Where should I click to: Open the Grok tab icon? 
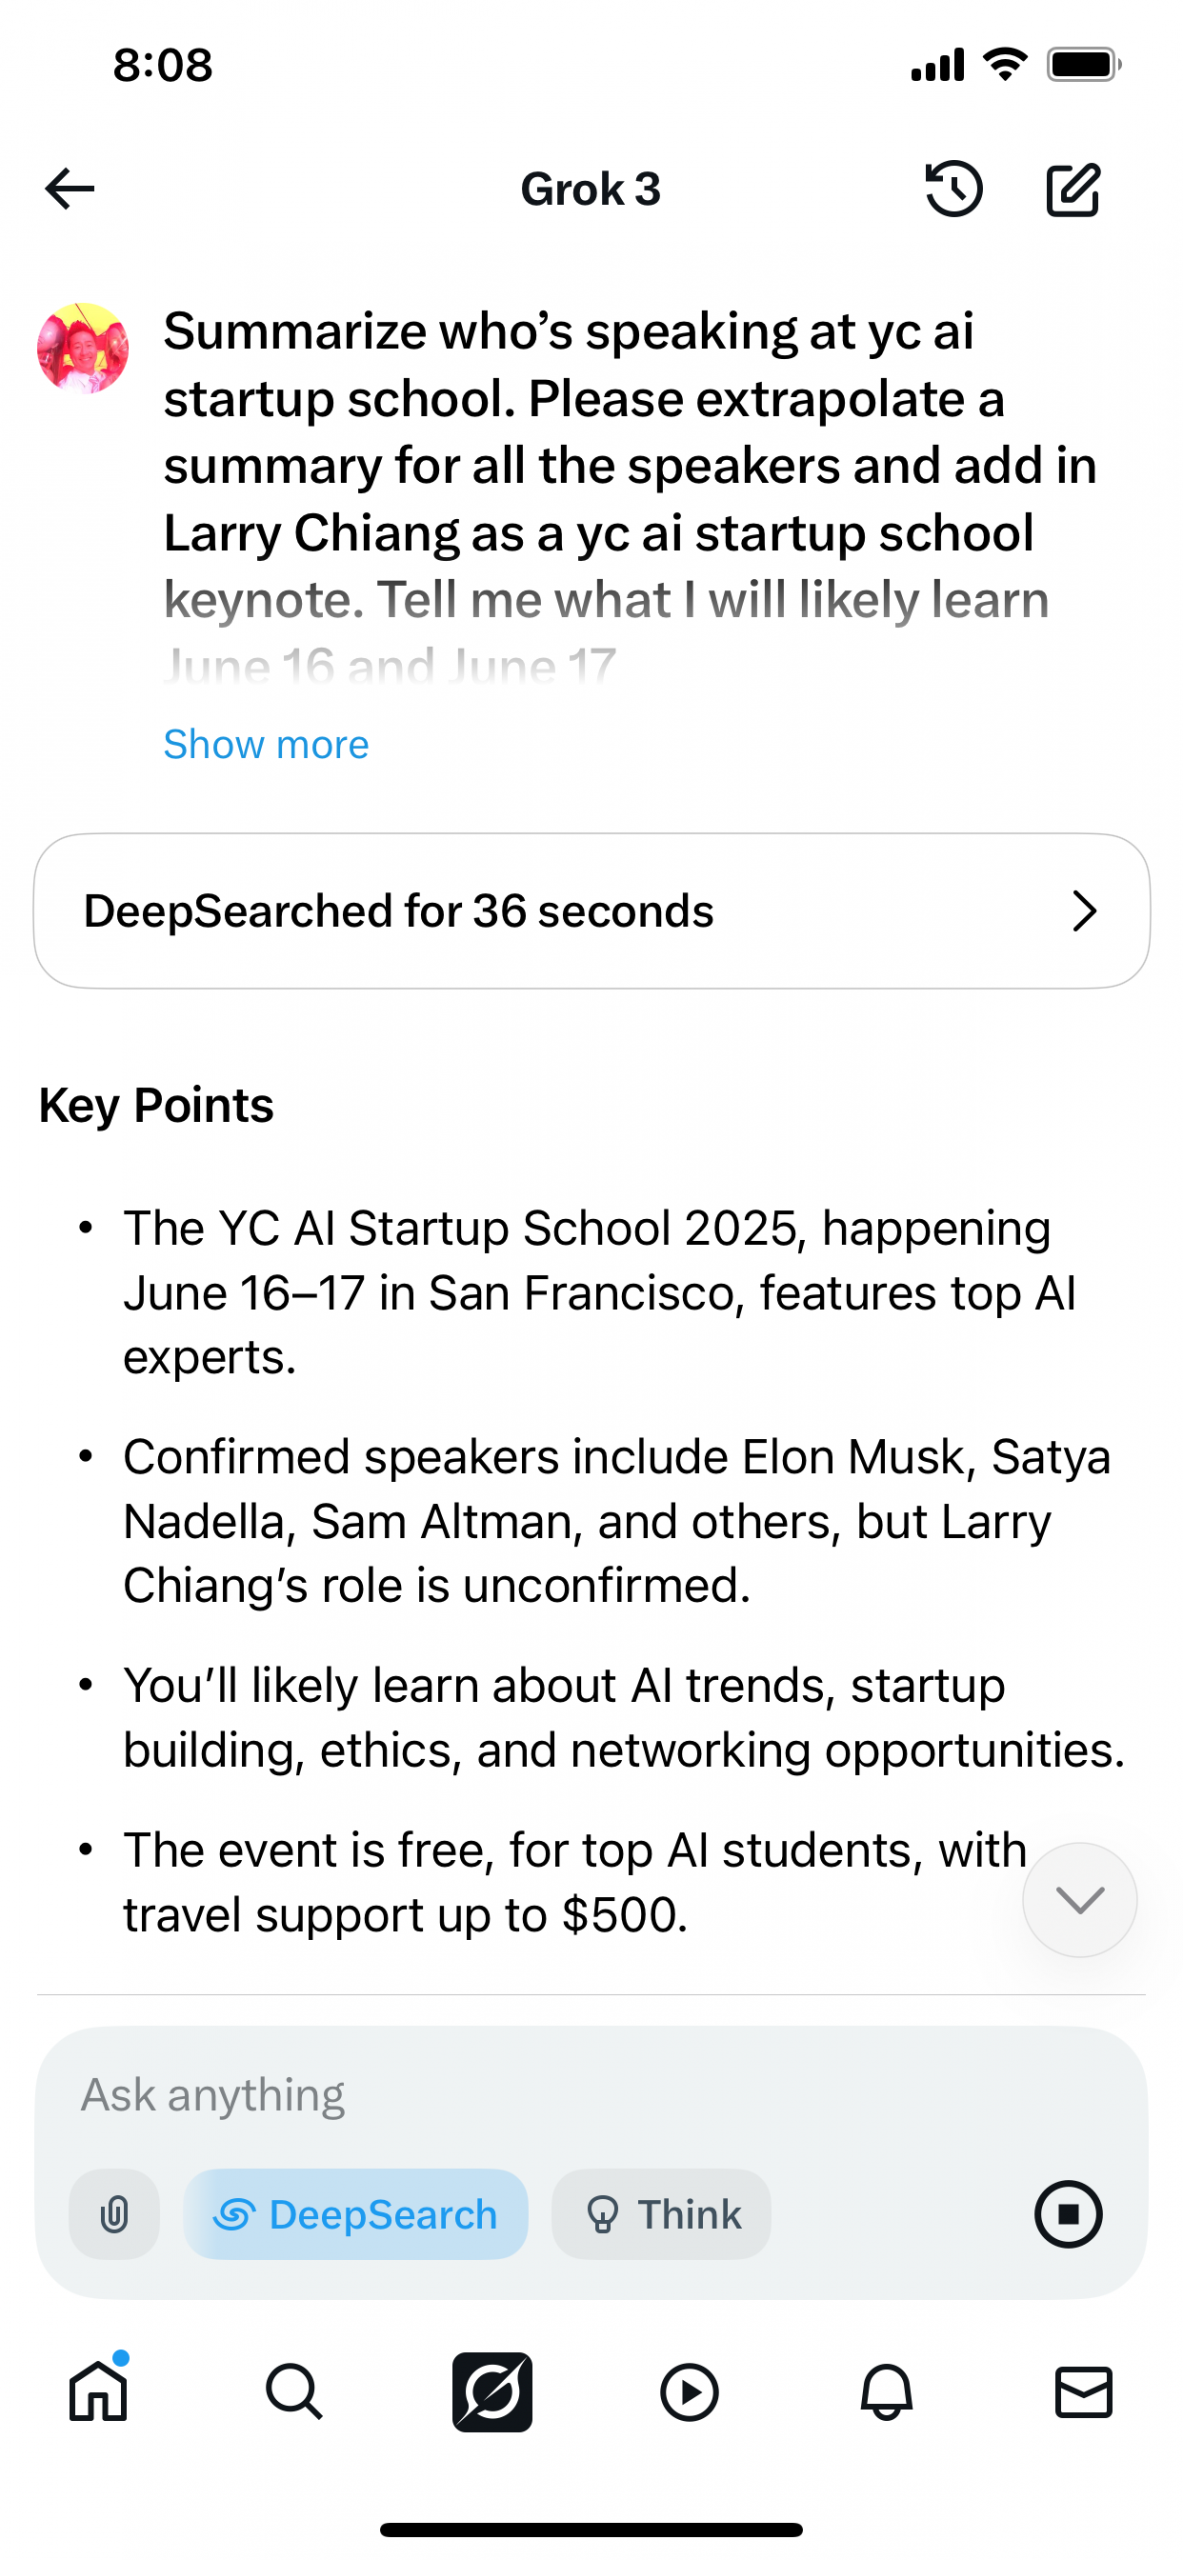tap(492, 2391)
